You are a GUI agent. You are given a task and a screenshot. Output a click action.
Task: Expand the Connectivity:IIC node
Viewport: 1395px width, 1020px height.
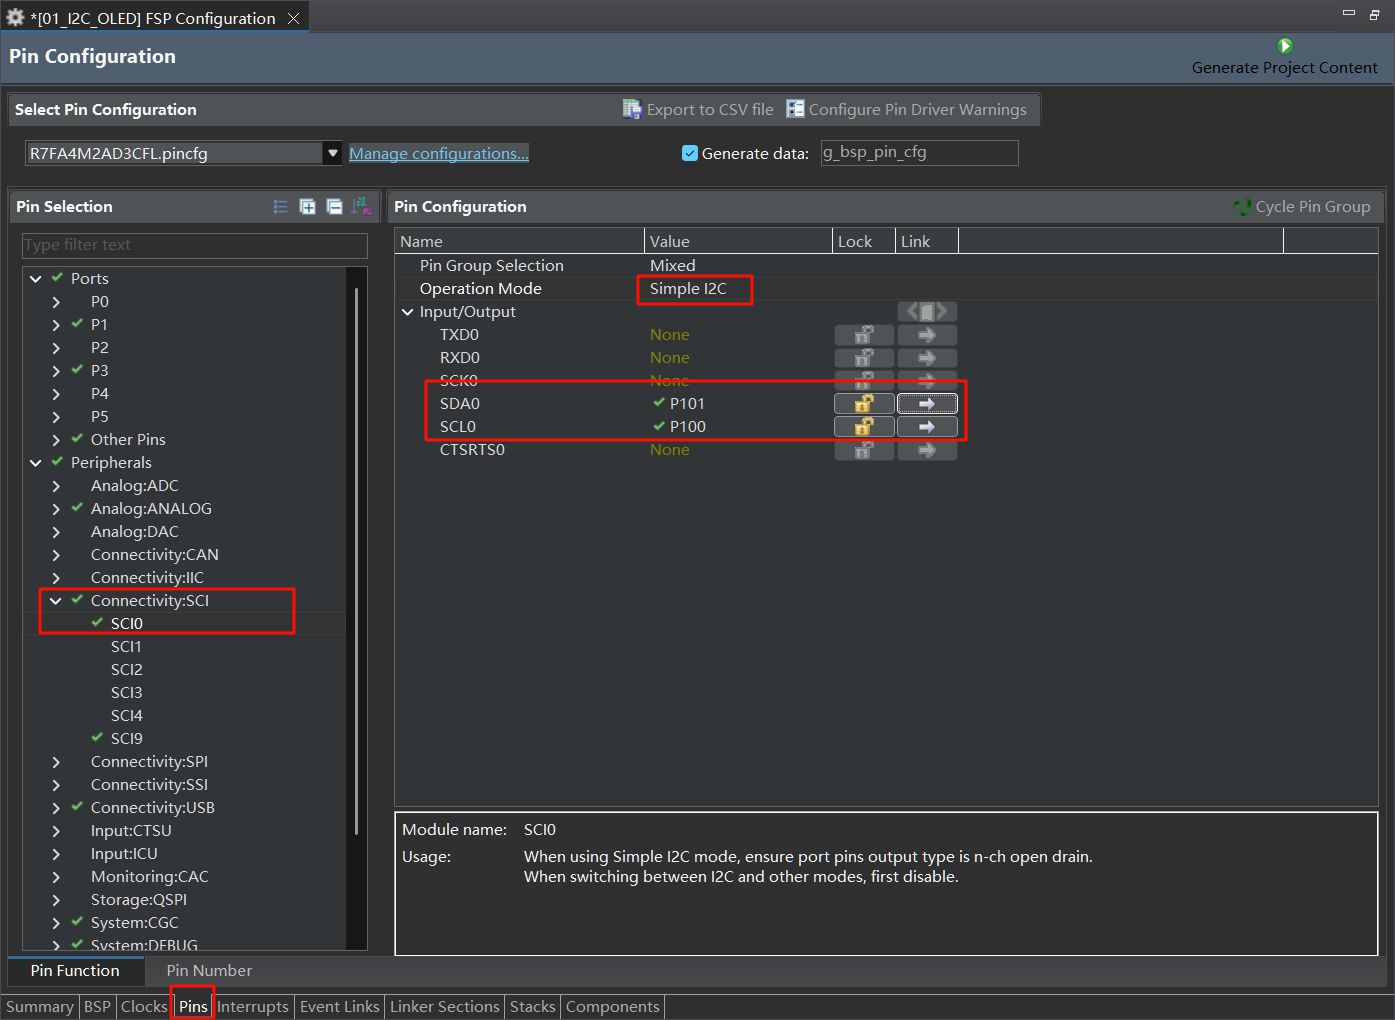(x=56, y=578)
